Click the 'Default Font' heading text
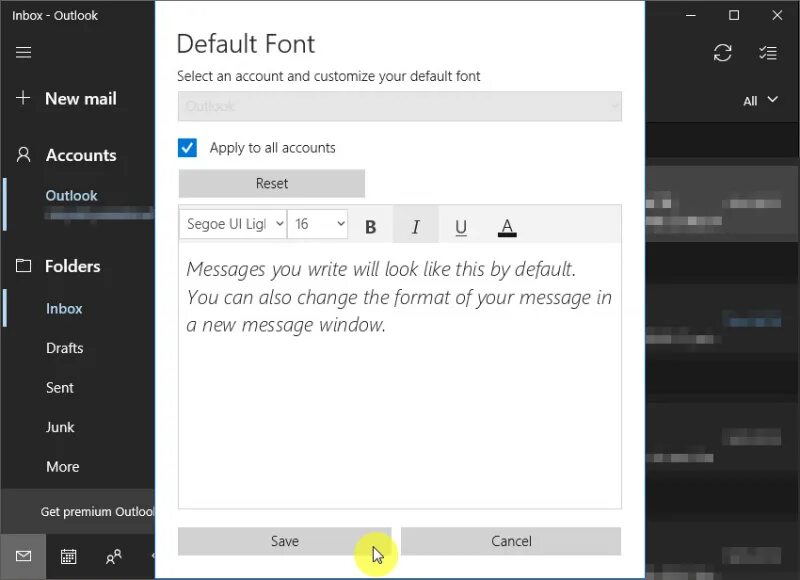This screenshot has height=580, width=800. coord(245,44)
